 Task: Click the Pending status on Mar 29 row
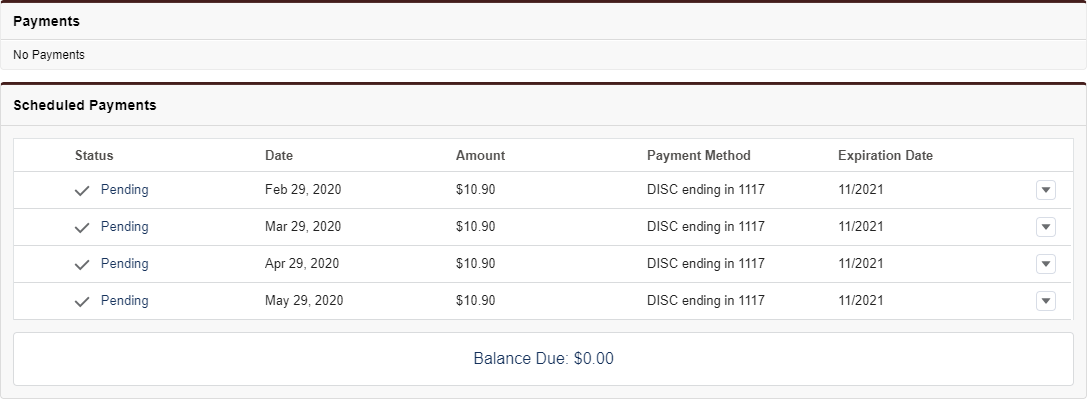point(125,227)
